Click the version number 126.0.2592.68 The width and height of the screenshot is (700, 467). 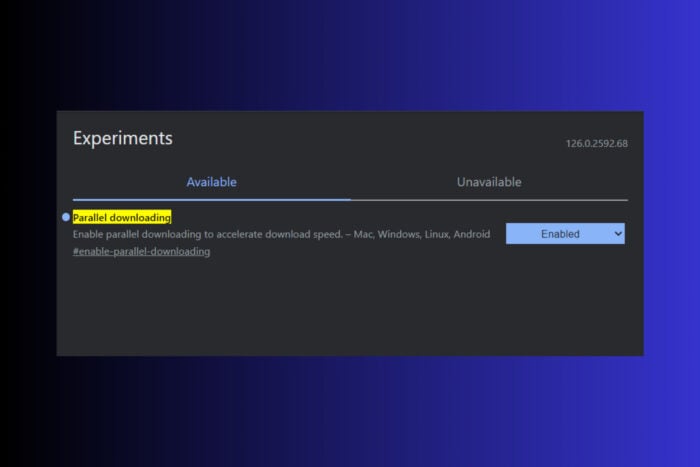596,144
